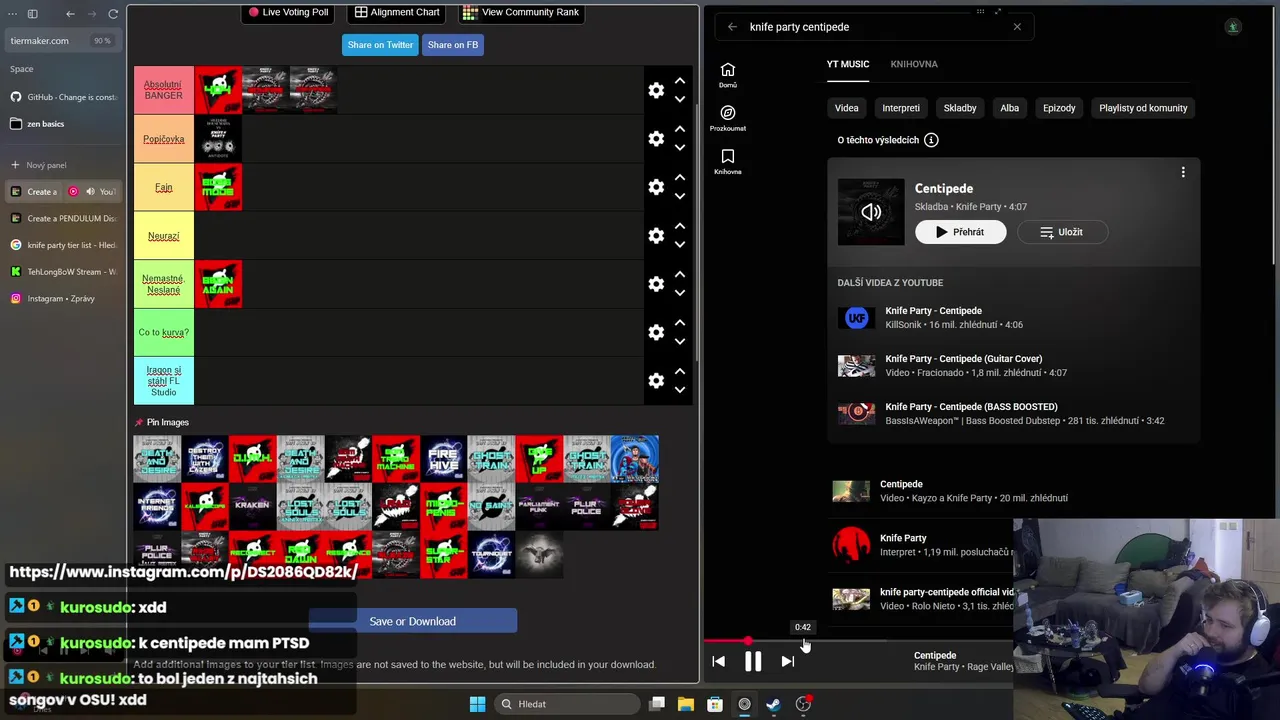
Task: Open three-dot menu for Centipede card
Action: (x=1183, y=172)
